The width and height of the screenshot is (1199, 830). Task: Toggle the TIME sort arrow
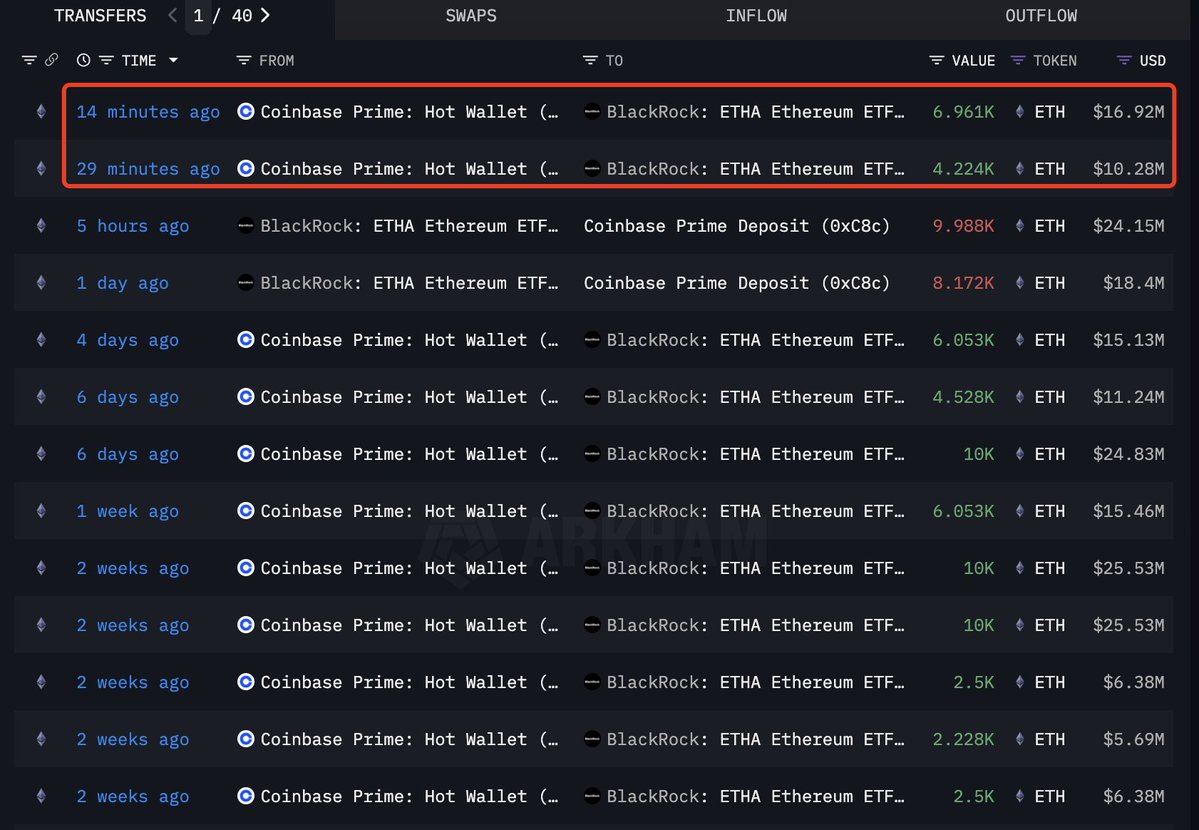point(174,60)
